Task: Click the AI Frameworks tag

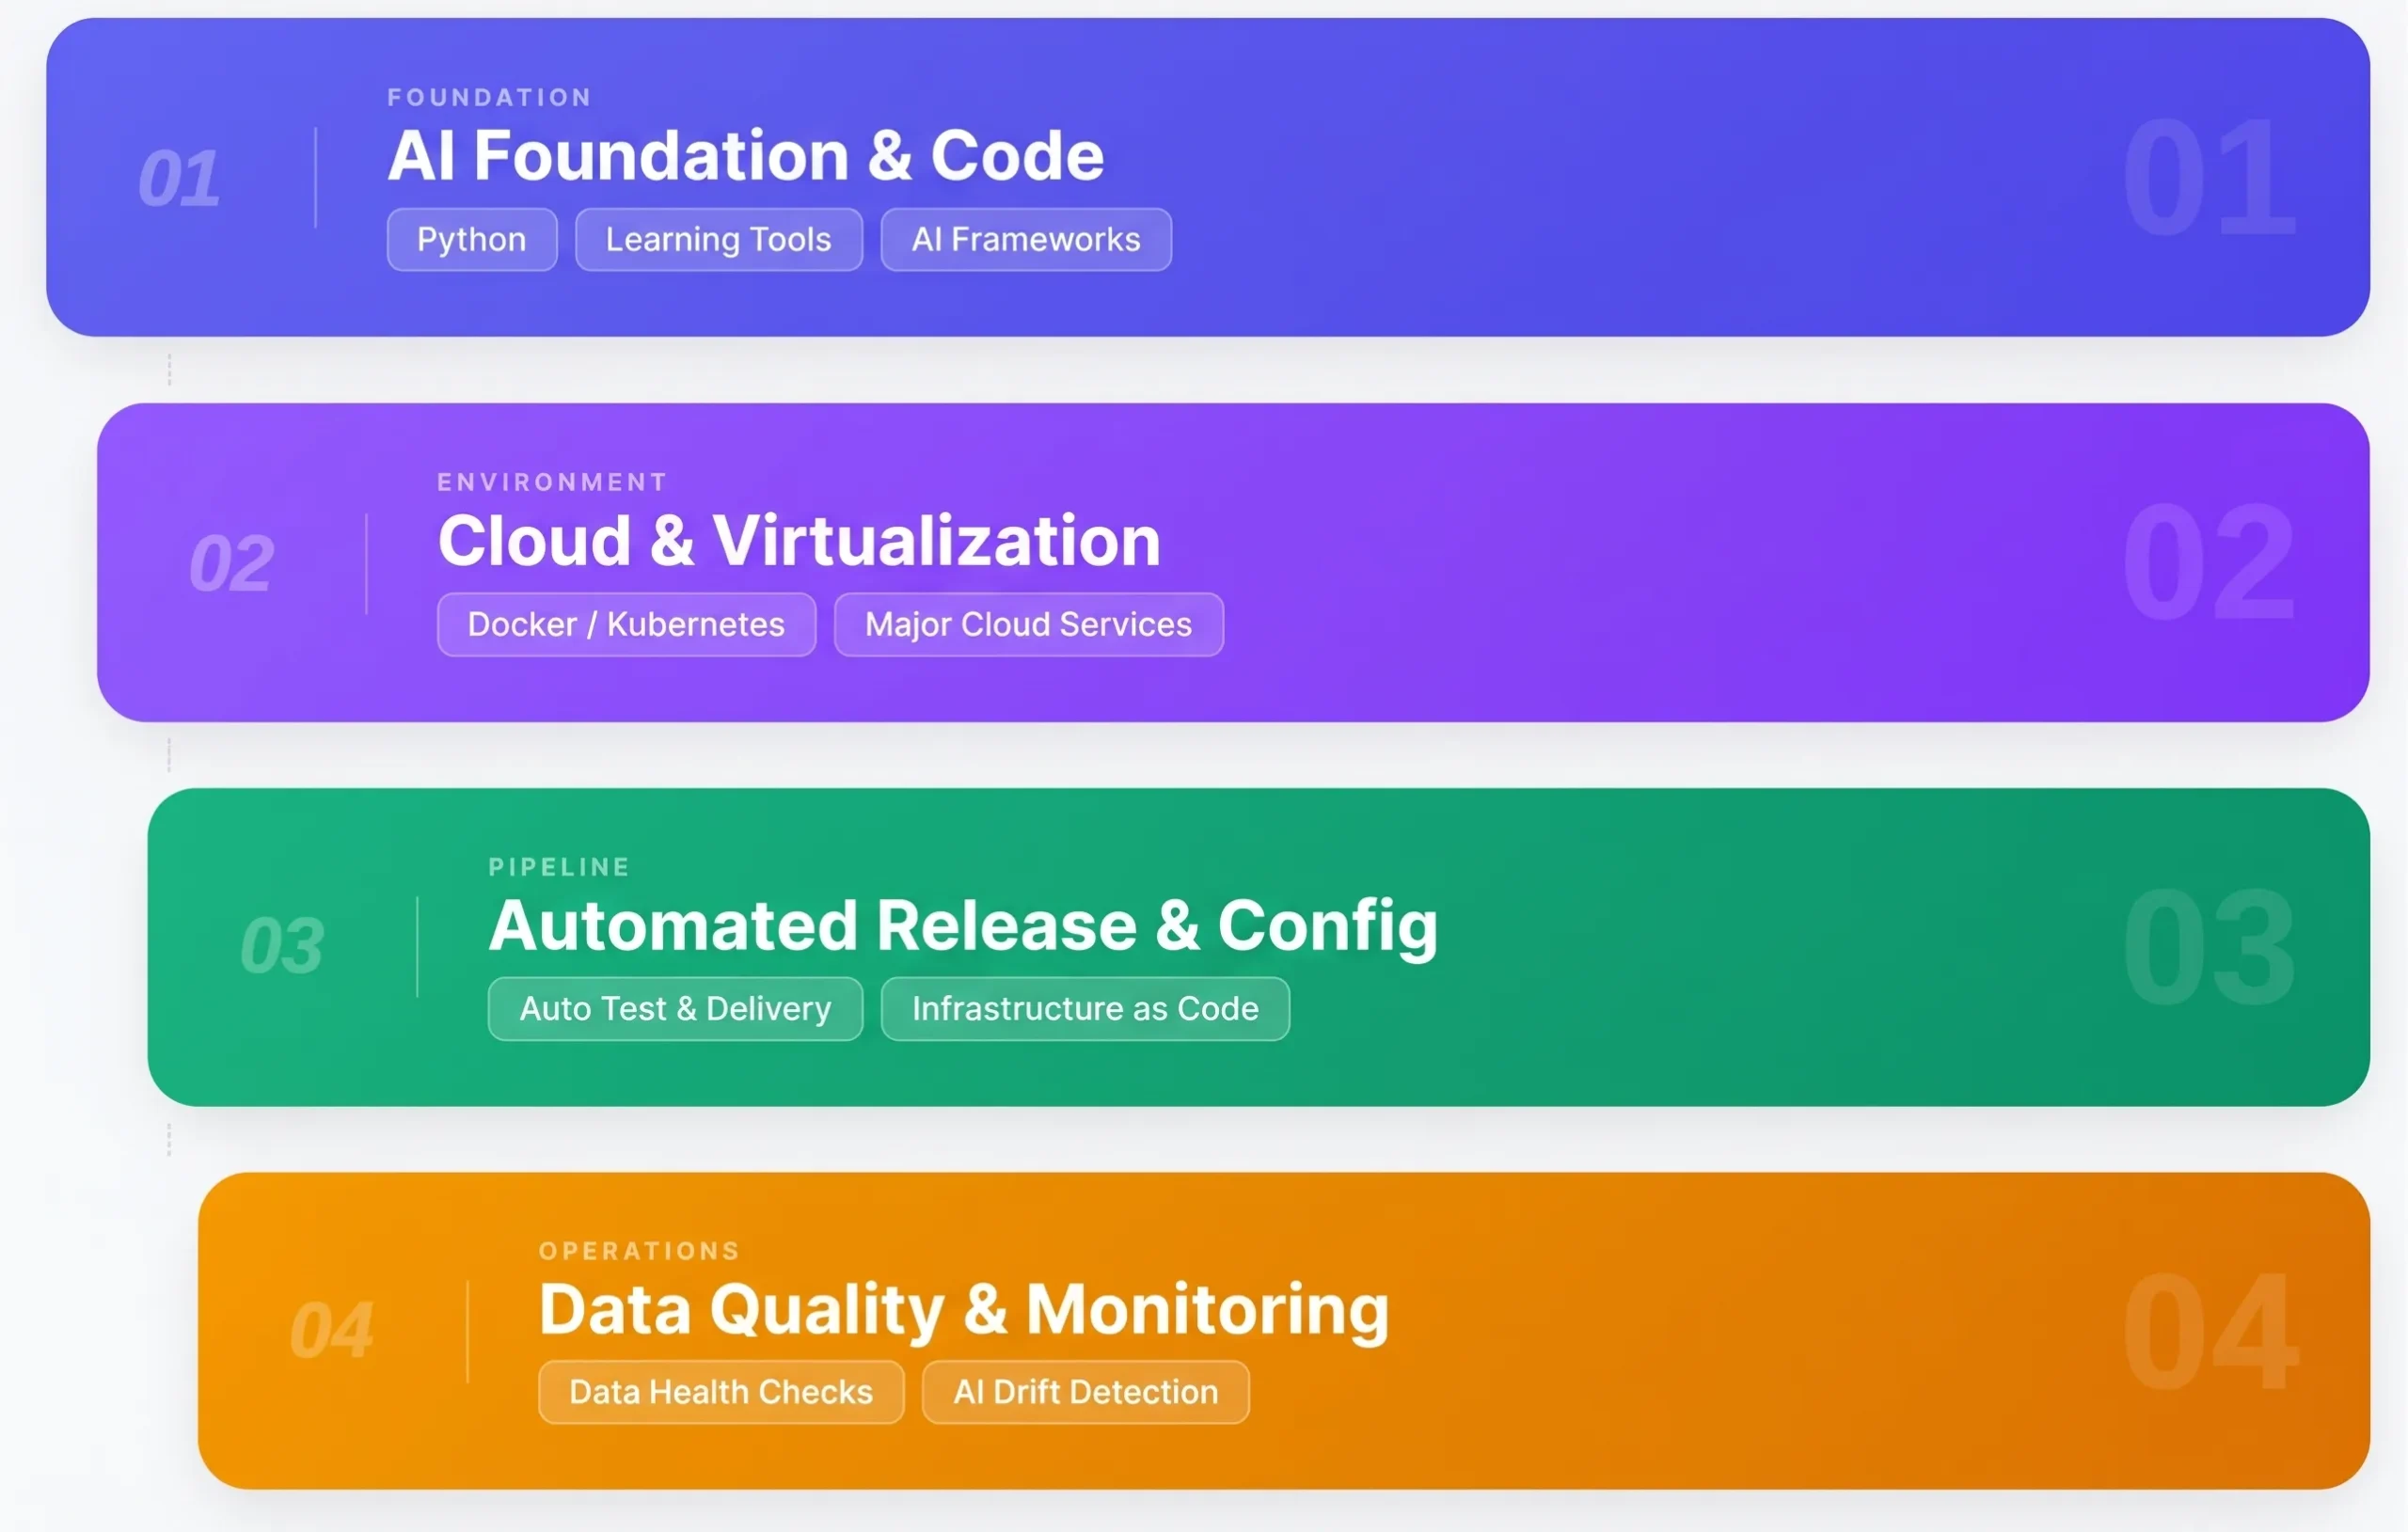Action: point(1026,240)
